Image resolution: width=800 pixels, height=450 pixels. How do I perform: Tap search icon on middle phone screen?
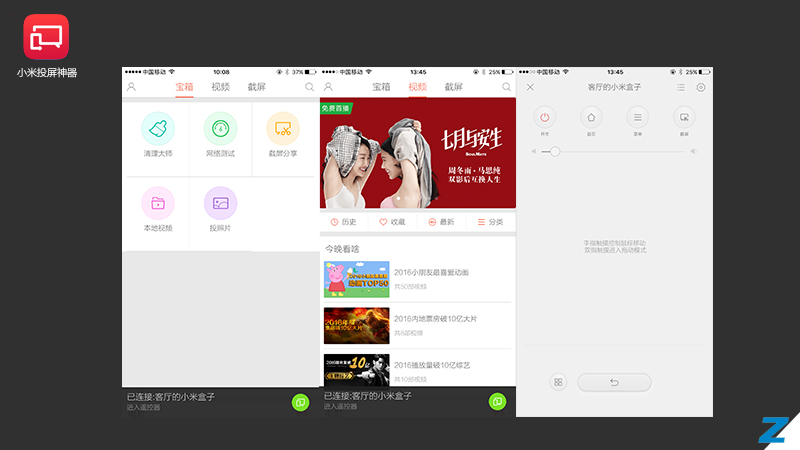point(506,87)
